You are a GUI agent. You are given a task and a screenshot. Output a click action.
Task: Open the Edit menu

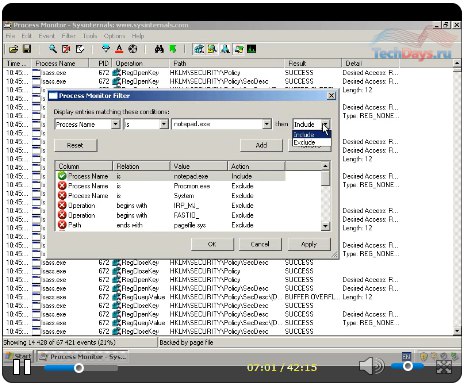tap(26, 36)
